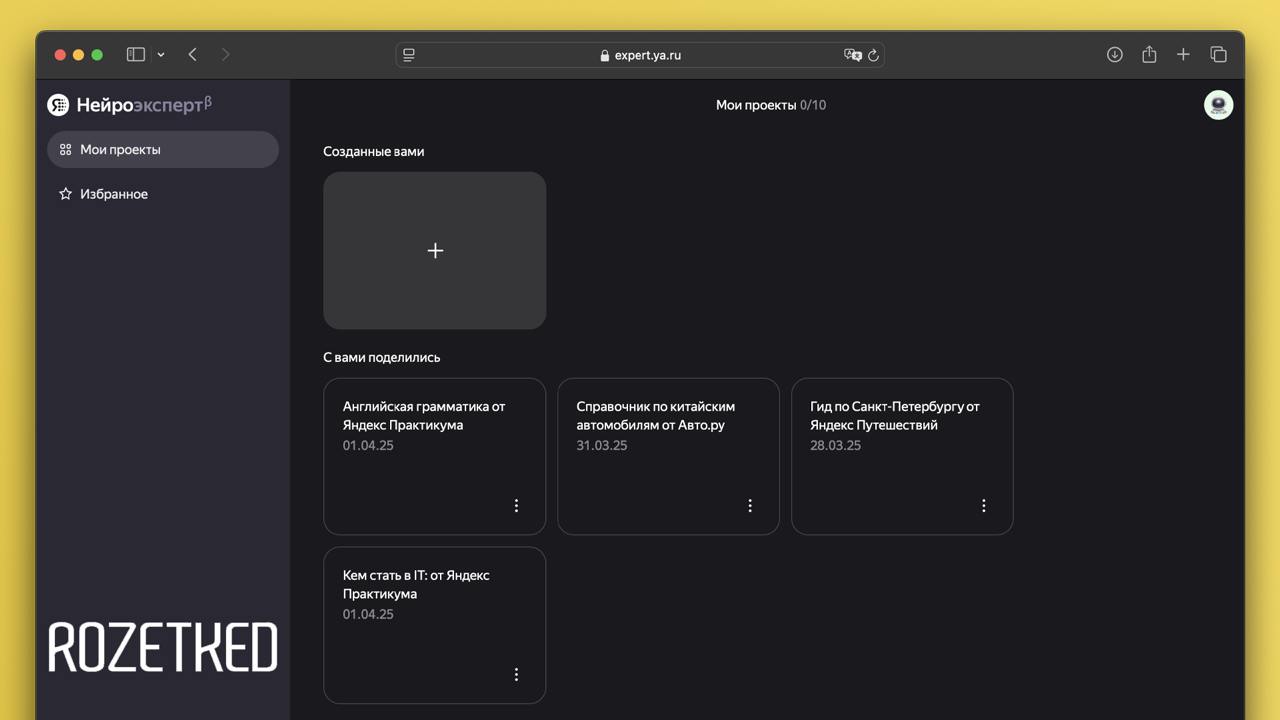Viewport: 1280px width, 720px height.
Task: Reload the page
Action: (x=873, y=55)
